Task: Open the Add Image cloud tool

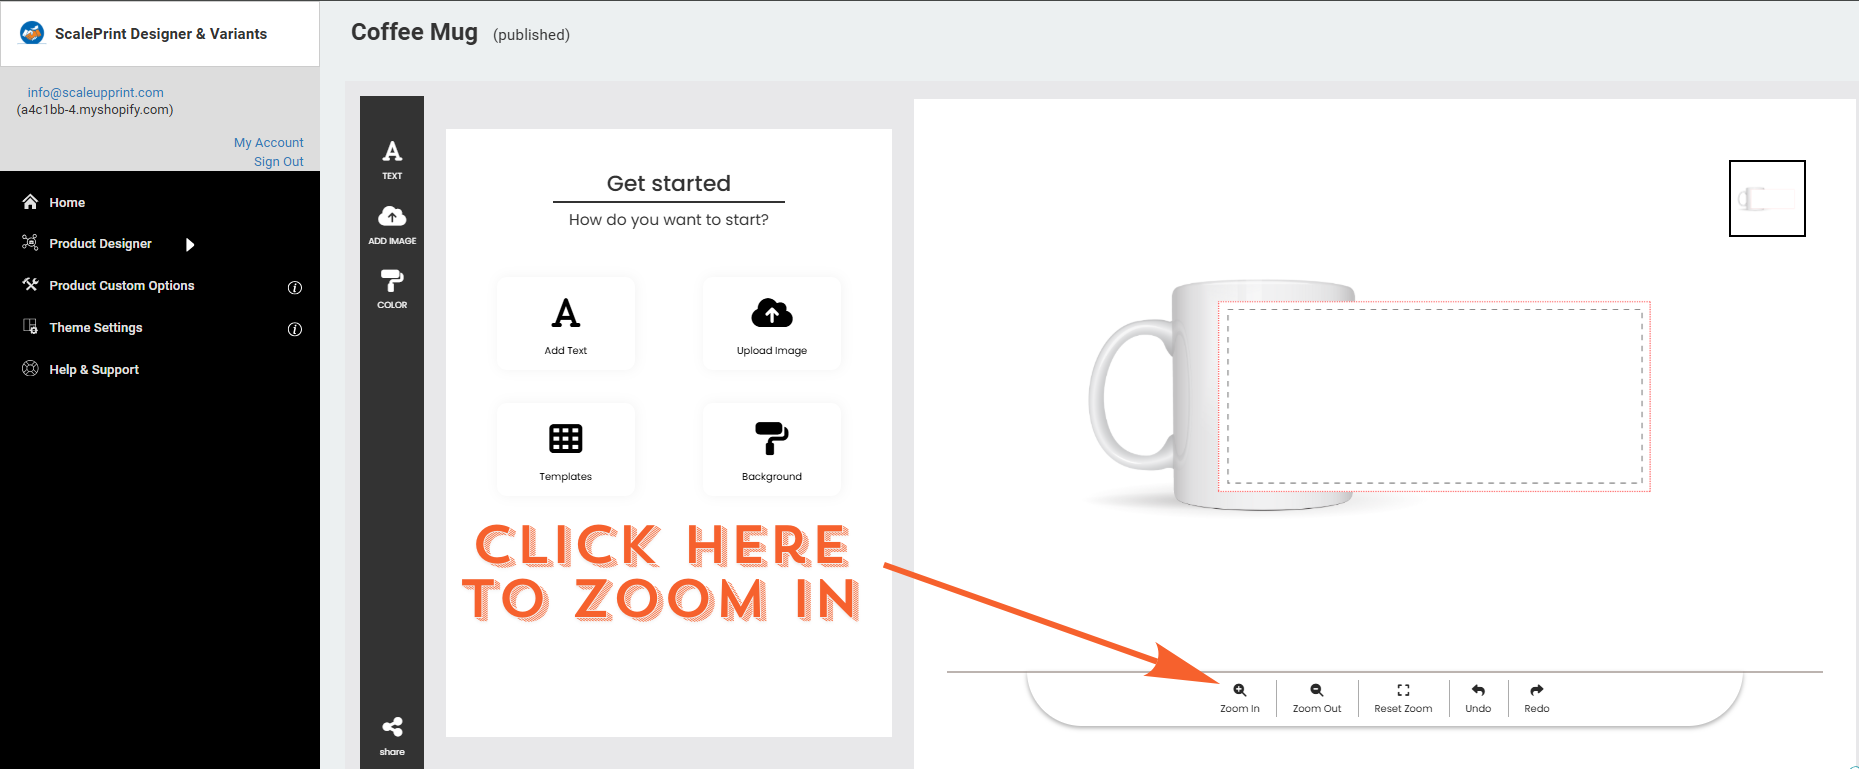Action: (x=392, y=225)
